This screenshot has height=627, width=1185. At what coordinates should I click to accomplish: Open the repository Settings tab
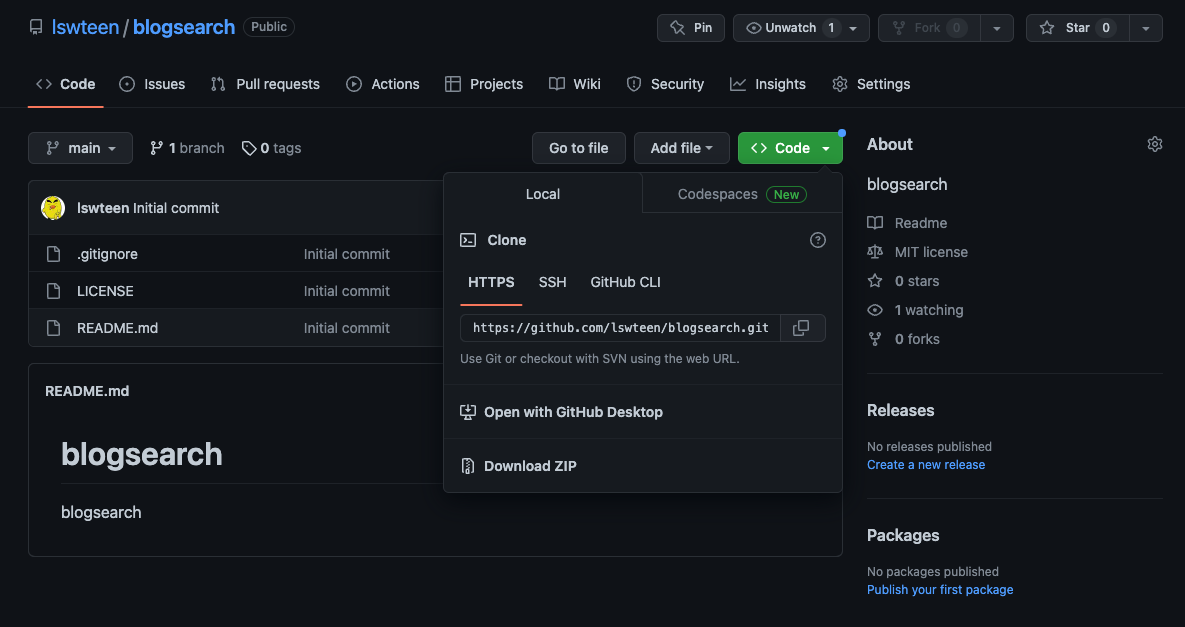[871, 84]
